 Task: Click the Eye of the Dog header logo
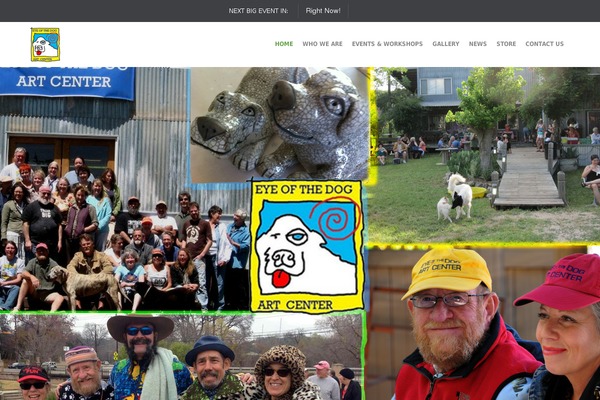pyautogui.click(x=45, y=44)
